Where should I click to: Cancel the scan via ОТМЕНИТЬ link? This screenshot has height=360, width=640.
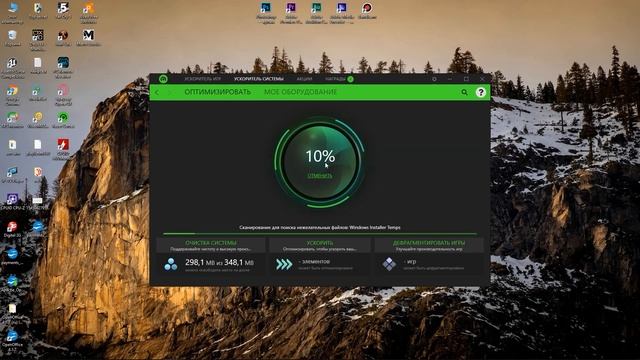tap(320, 176)
